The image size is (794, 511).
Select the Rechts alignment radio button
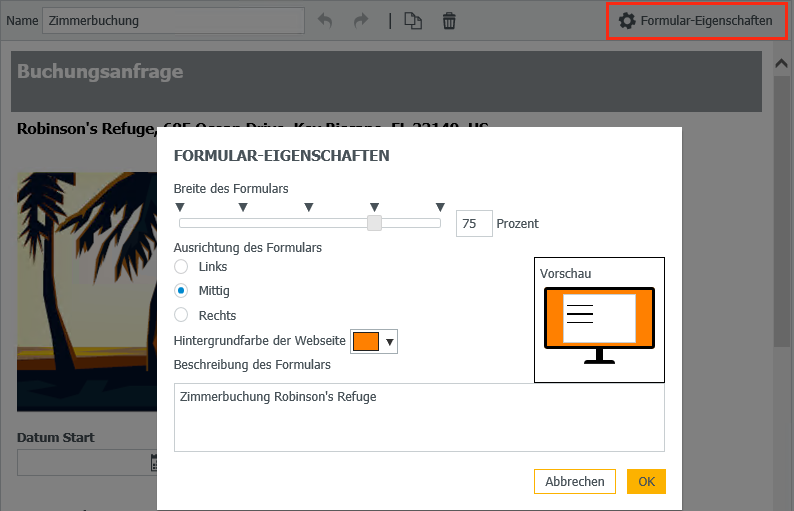click(181, 315)
